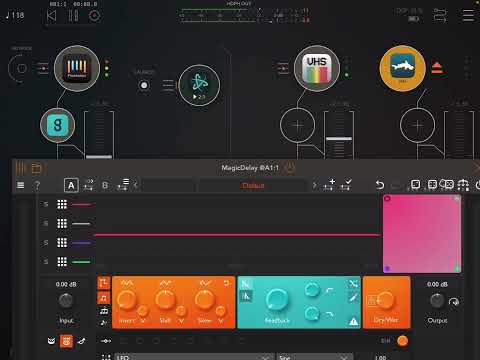Select the orange owl mode button
The image size is (480, 360).
tap(66, 341)
